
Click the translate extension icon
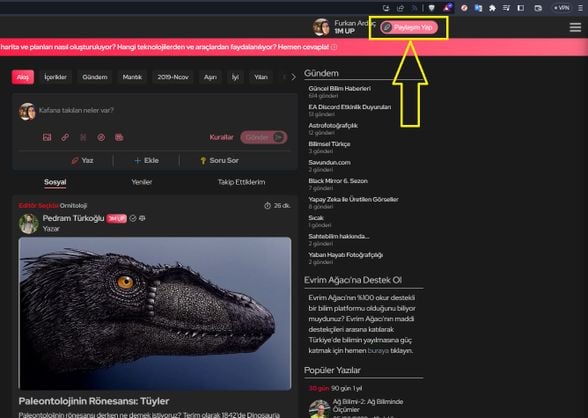pos(478,8)
